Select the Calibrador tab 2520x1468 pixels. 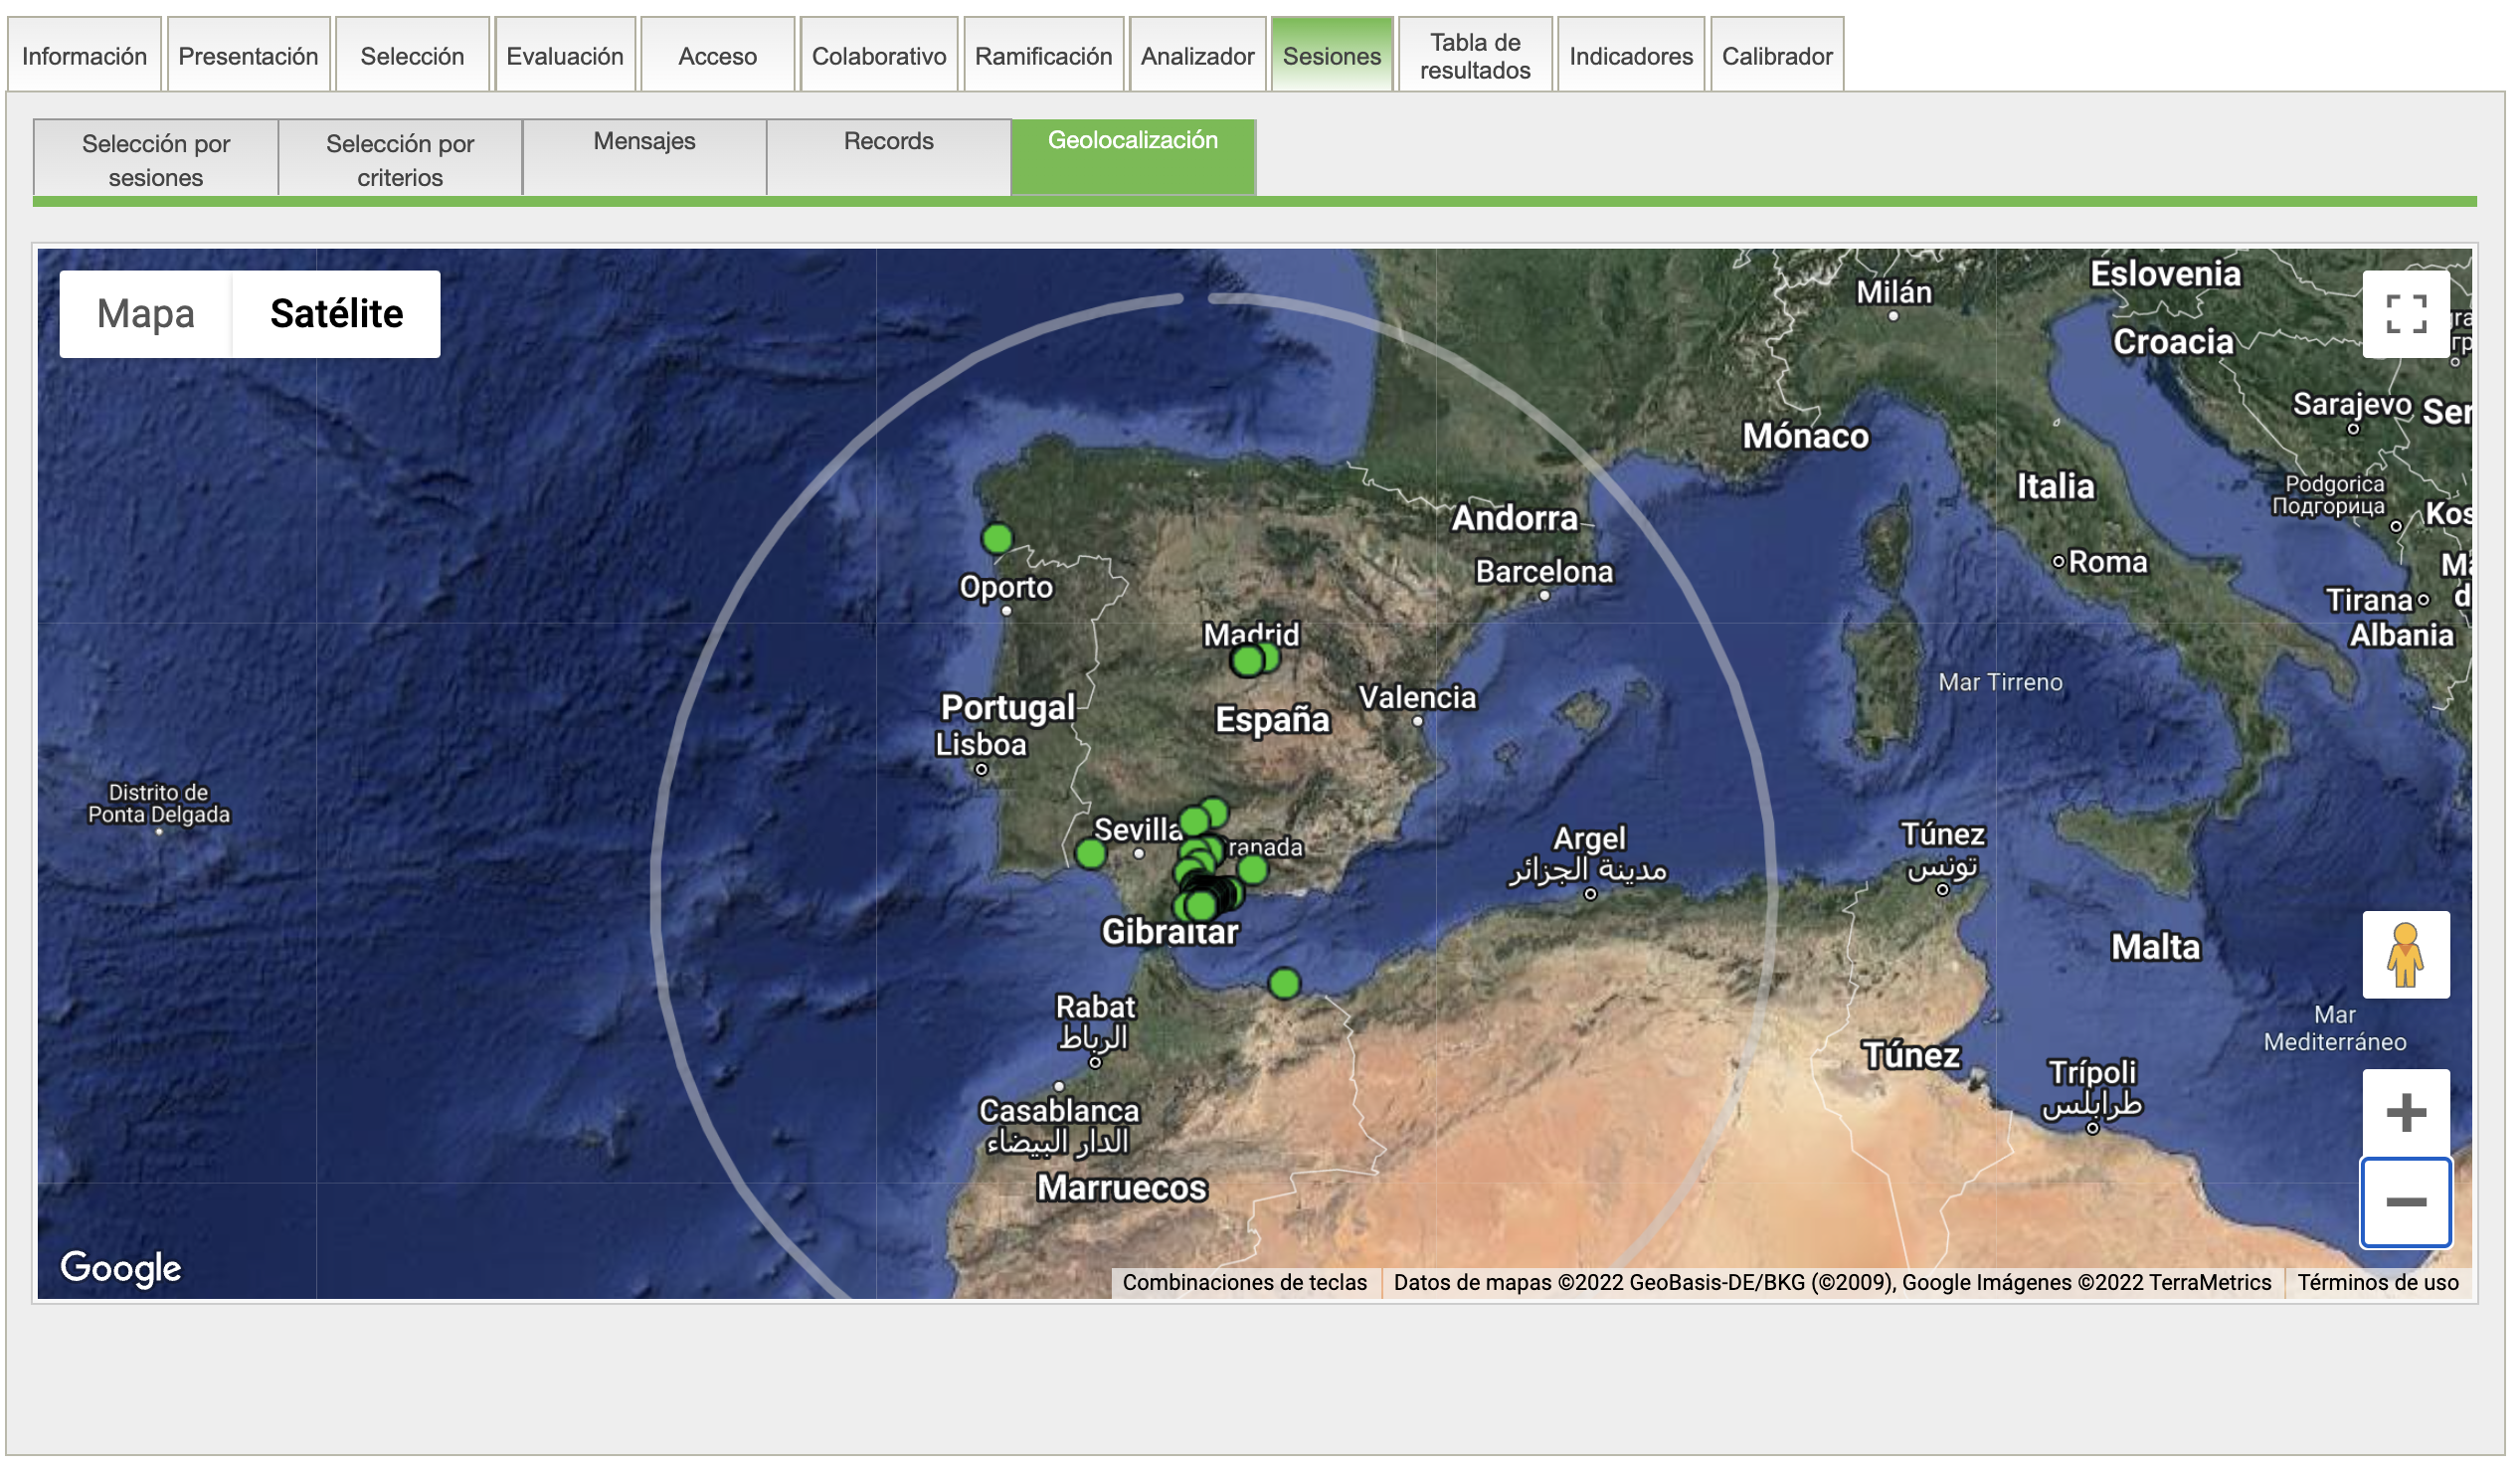(x=1776, y=56)
